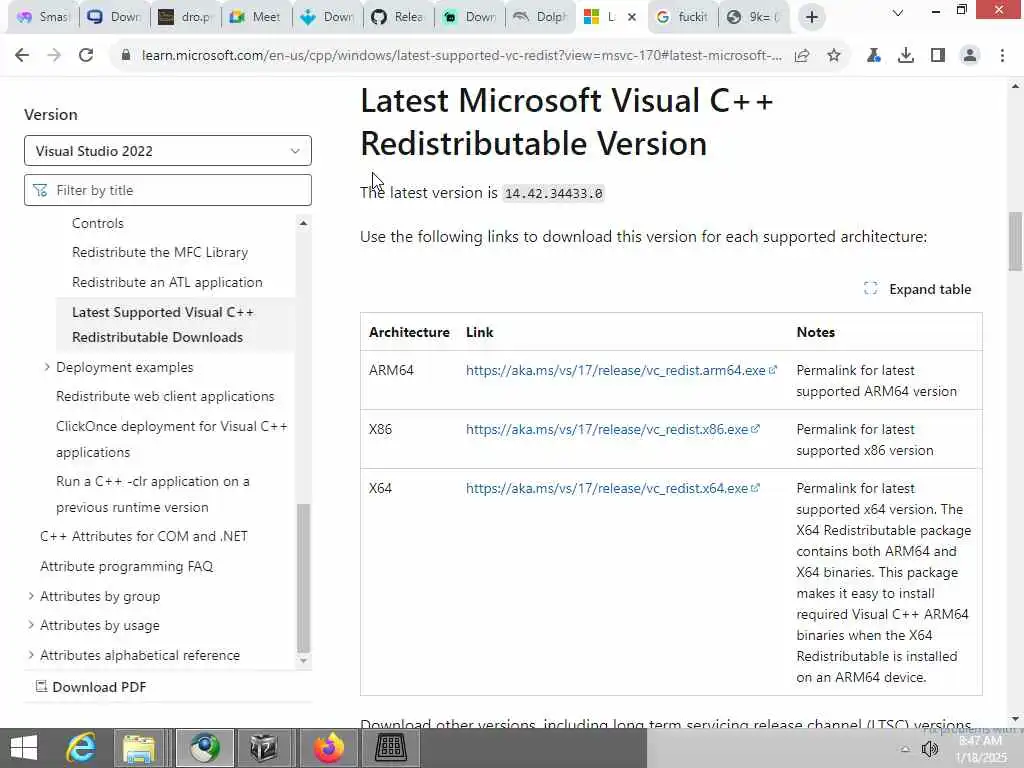
Task: Open File Explorer from the taskbar
Action: point(139,748)
